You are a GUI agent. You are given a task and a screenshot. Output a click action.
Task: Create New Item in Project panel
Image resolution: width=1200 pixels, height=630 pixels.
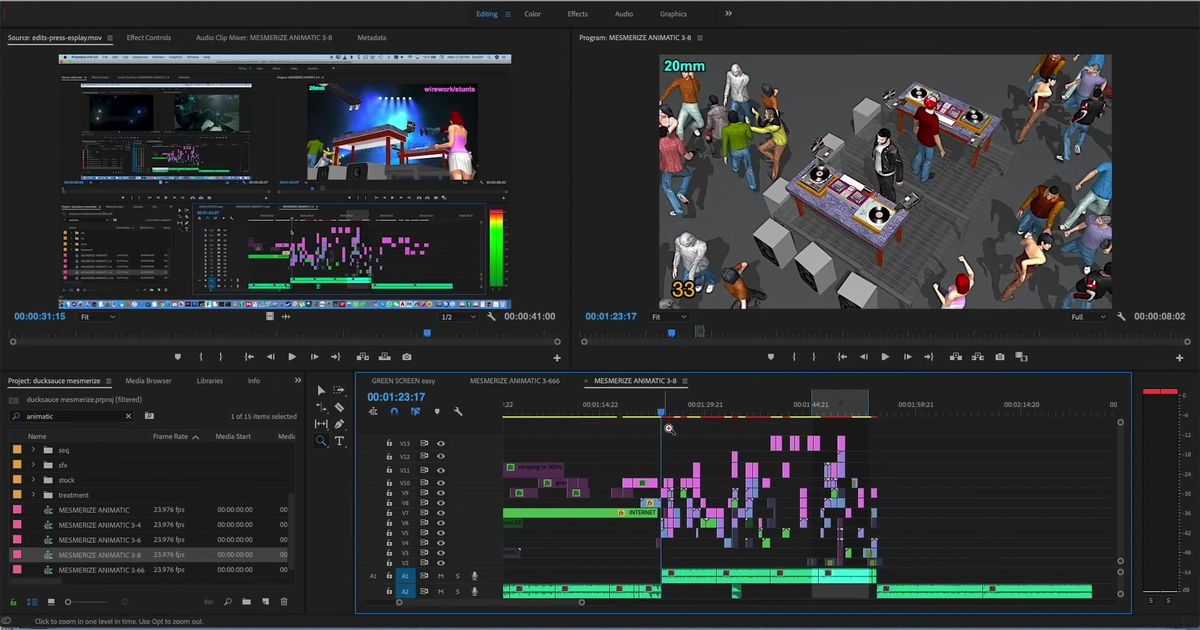265,602
